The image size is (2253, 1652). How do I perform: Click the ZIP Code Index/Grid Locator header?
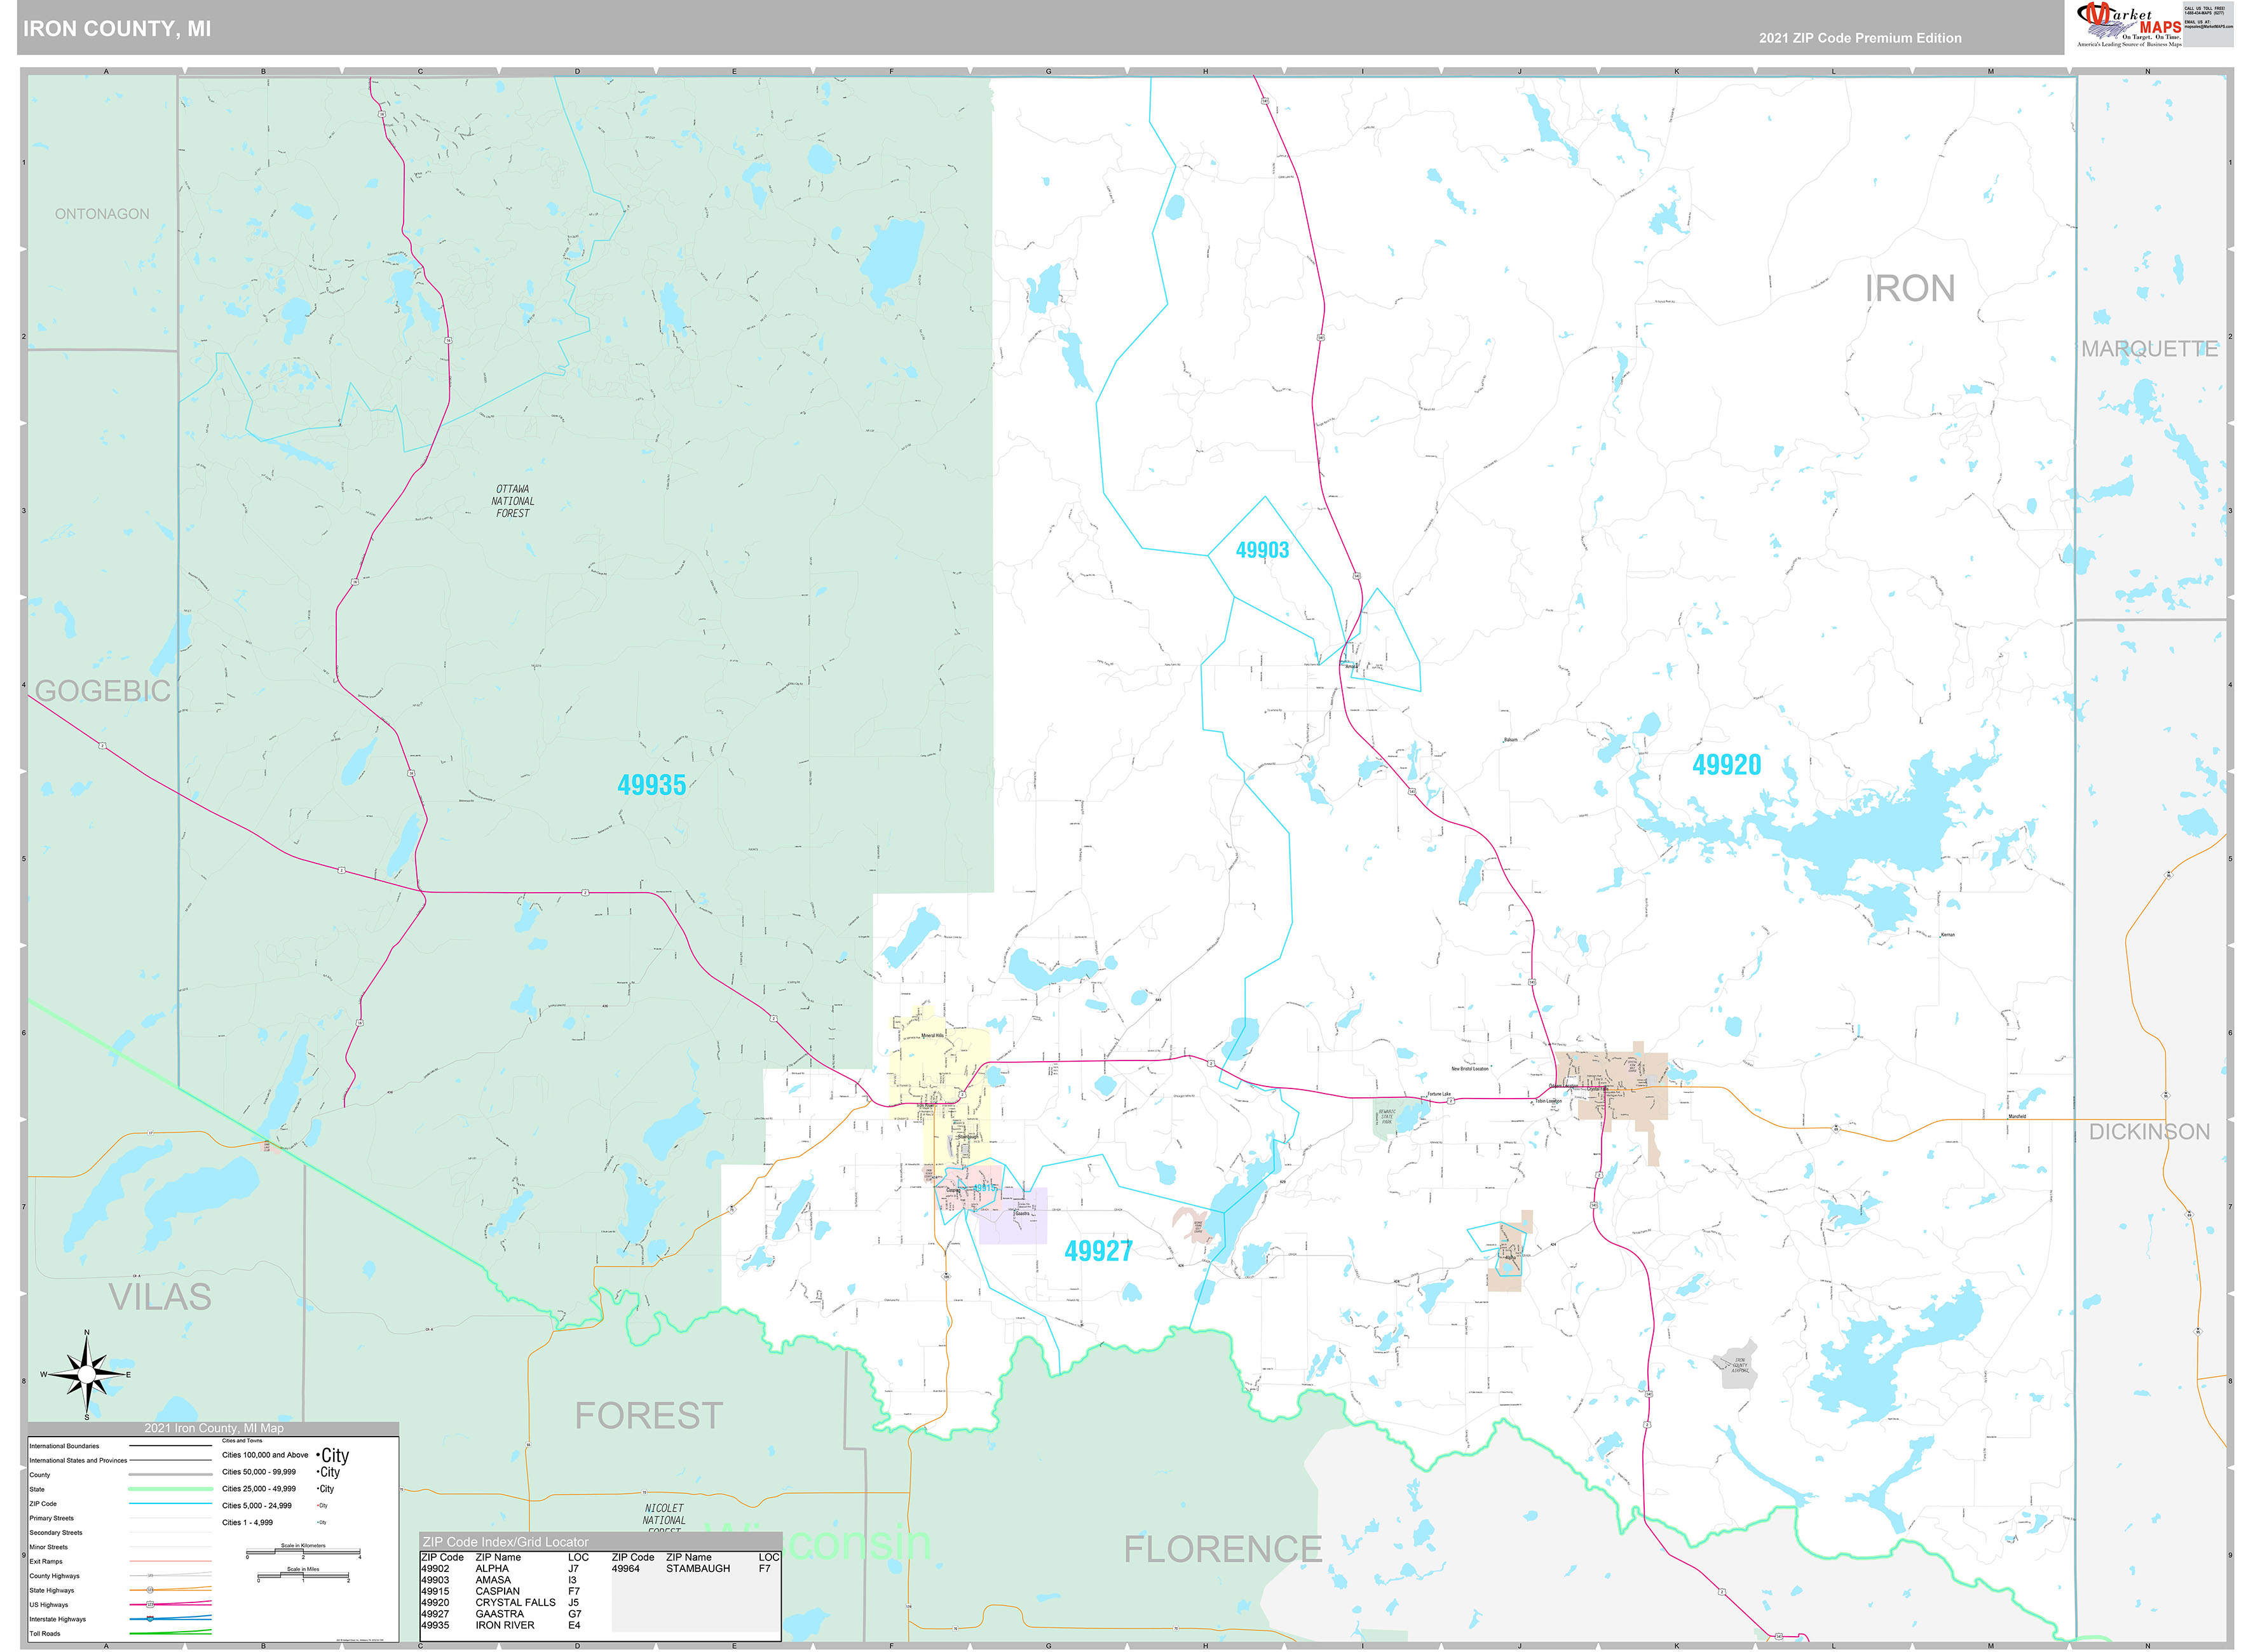(505, 1541)
